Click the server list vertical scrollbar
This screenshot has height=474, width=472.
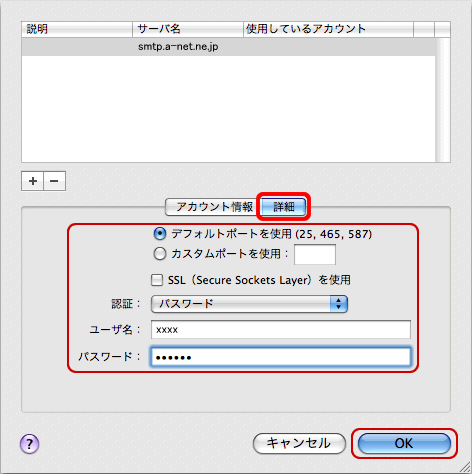443,100
